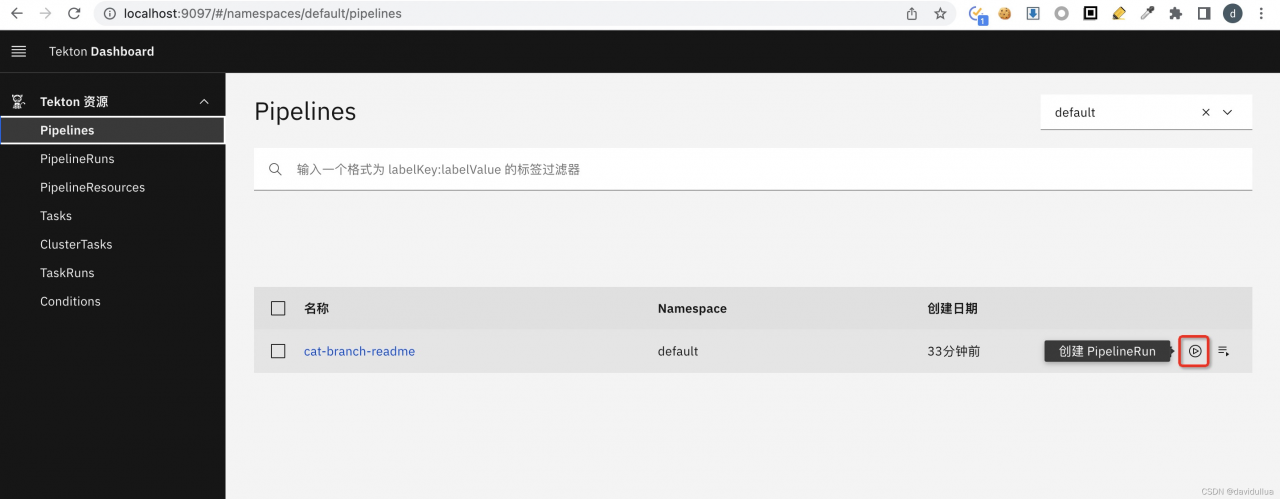Screen dimensions: 1280x499
Task: Click the eyedropper color picker extension
Action: (x=1148, y=14)
